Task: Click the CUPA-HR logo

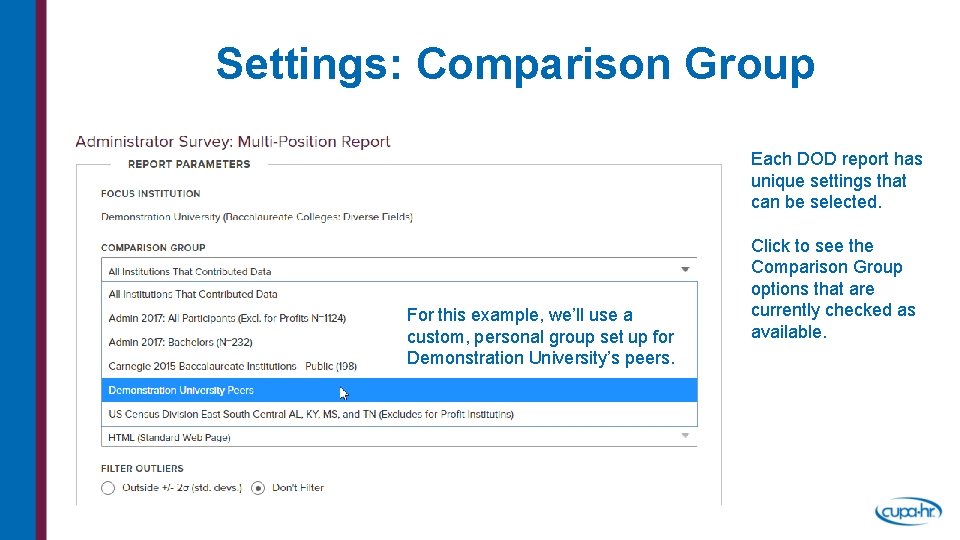Action: [x=907, y=512]
